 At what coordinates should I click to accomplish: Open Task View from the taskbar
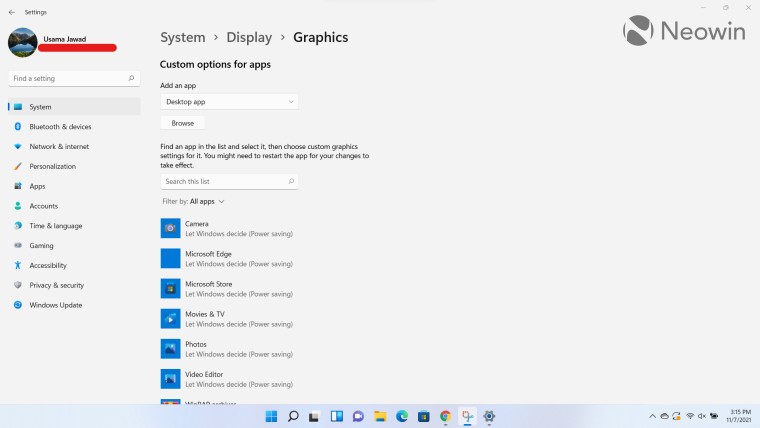tap(314, 416)
